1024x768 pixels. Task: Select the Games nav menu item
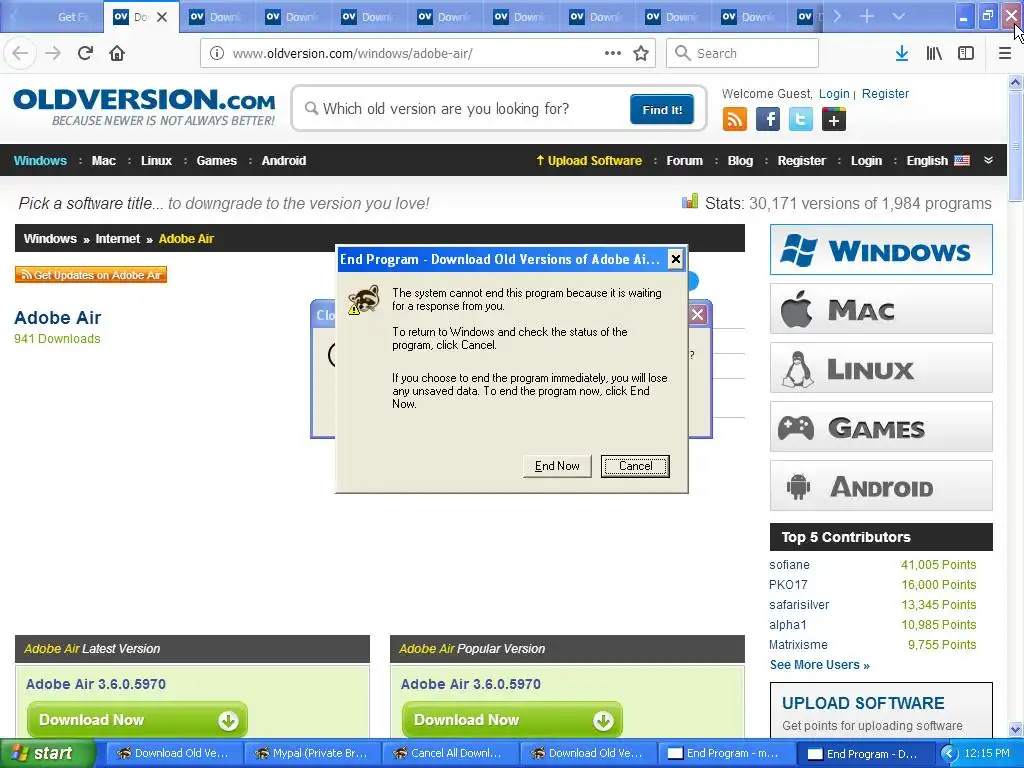(x=216, y=161)
